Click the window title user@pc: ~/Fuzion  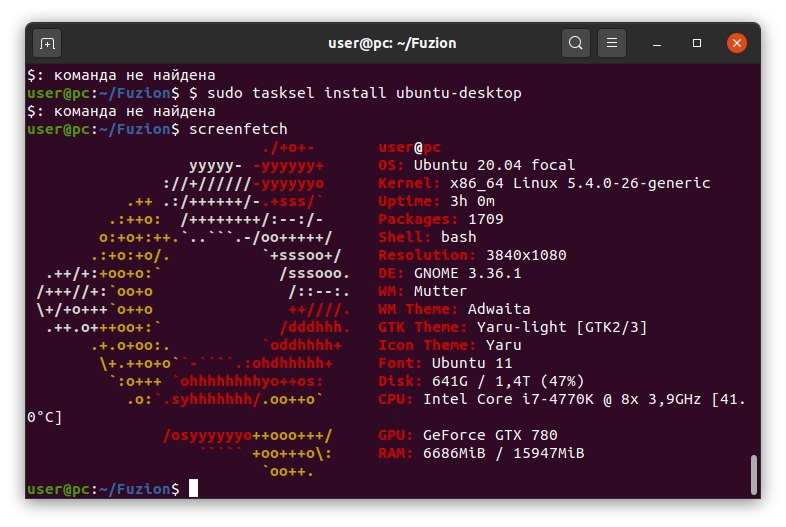point(392,44)
